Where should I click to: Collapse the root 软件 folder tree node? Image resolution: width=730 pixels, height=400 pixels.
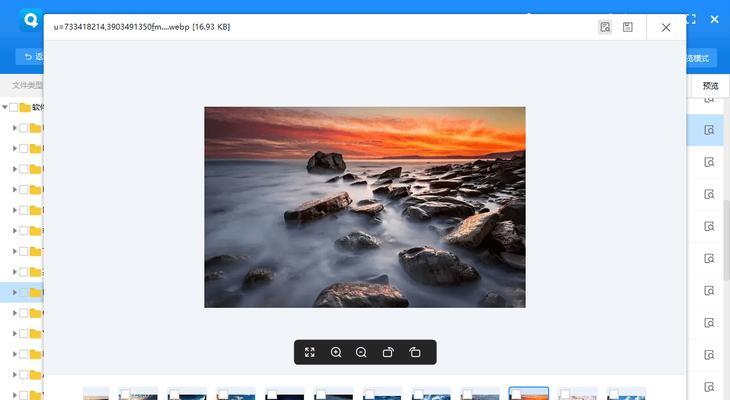5,107
